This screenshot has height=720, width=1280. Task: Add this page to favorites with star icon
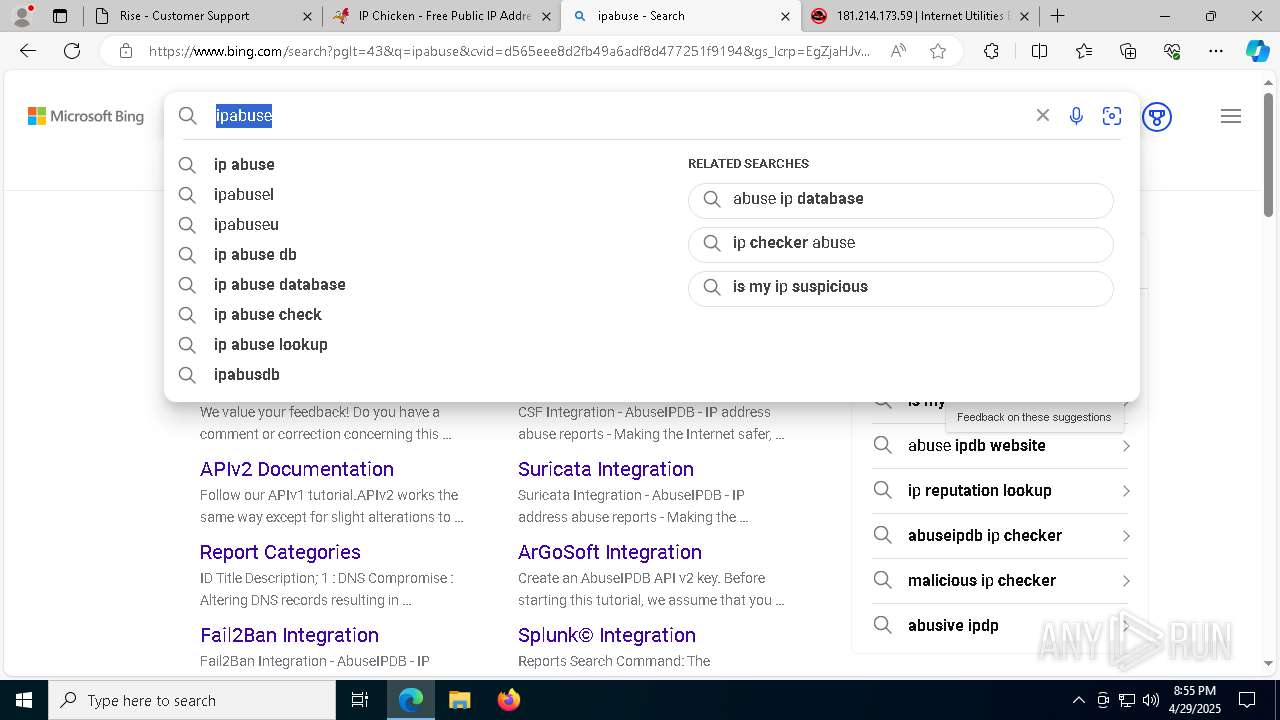click(x=938, y=51)
